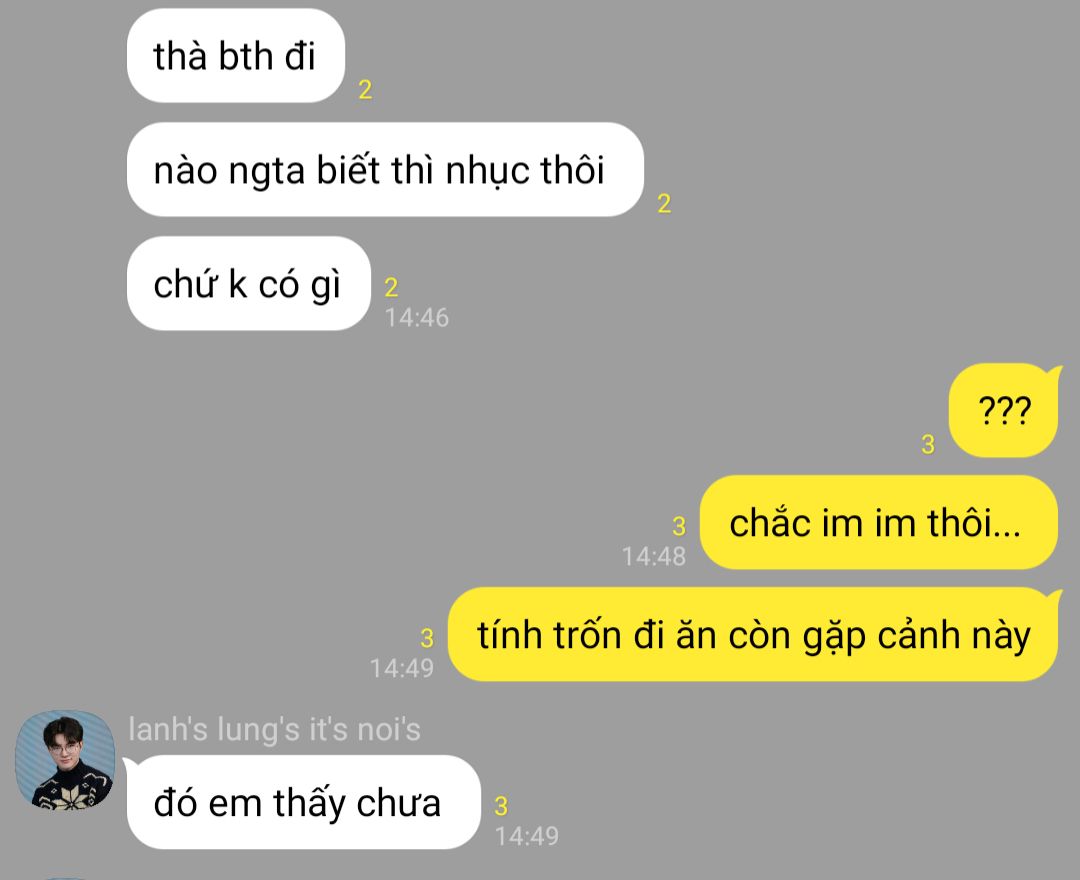Tap the 'tính trốn đi ăn còn gặp cảnh này' message
The width and height of the screenshot is (1080, 880).
point(753,634)
